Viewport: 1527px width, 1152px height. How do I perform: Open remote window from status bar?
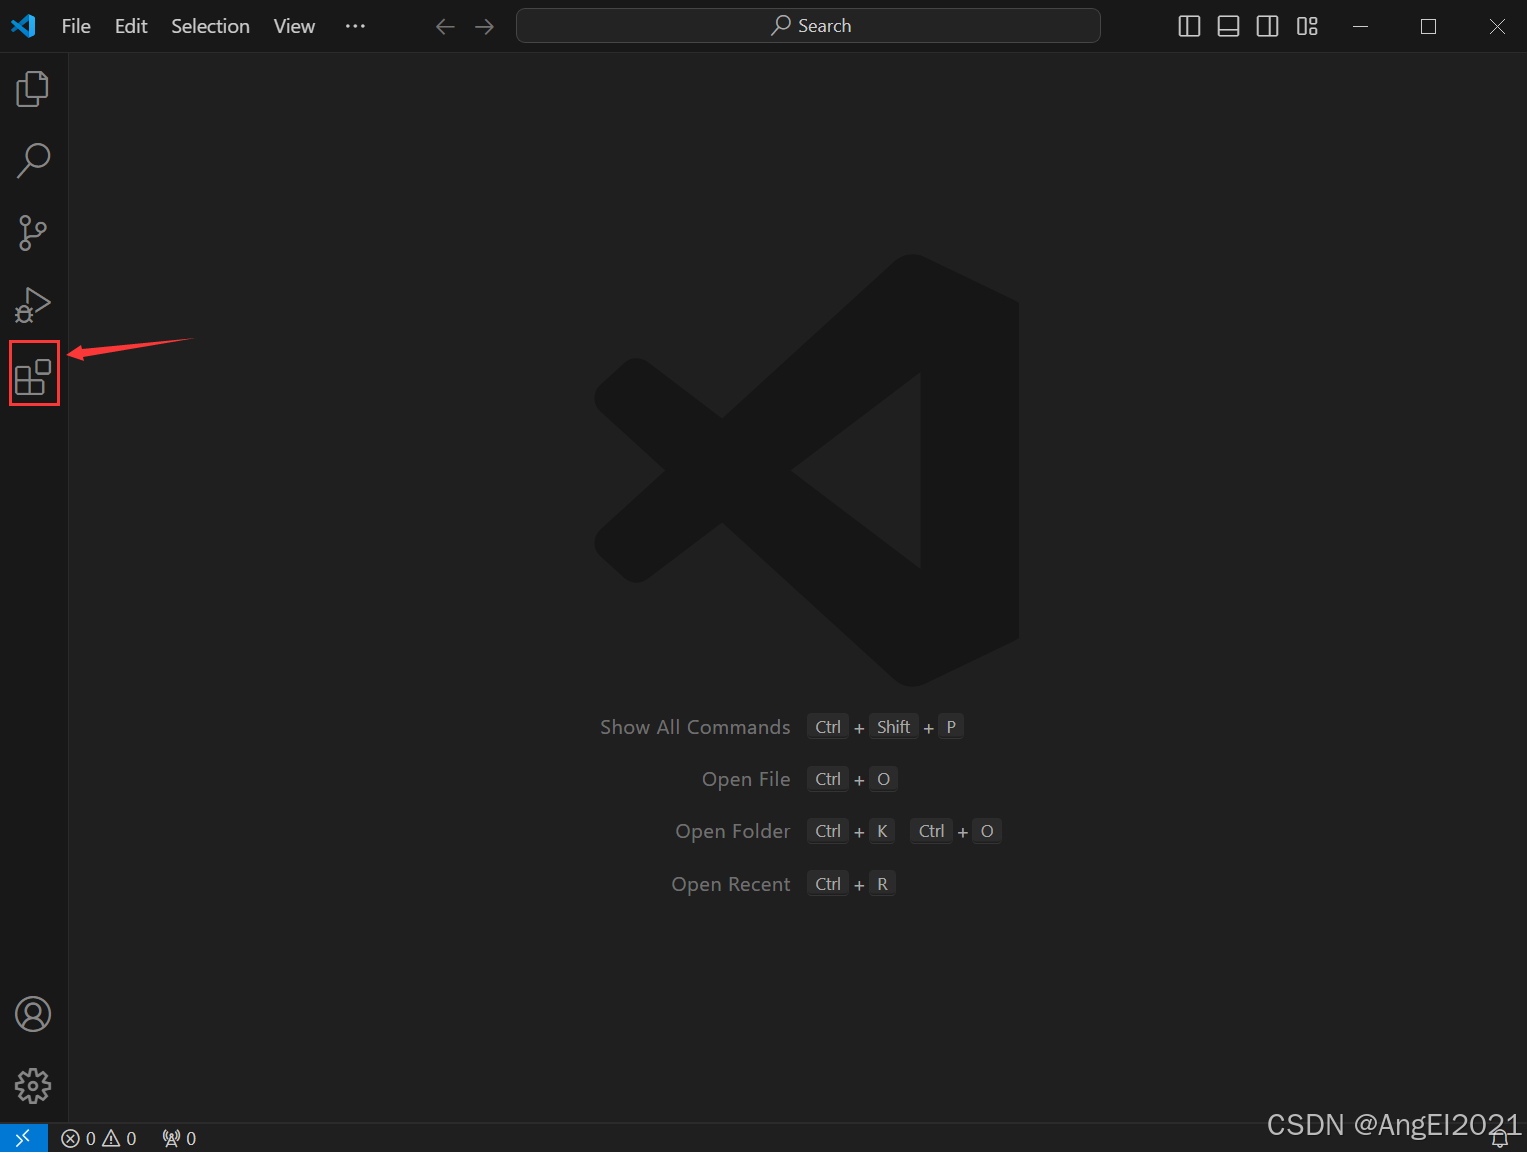coord(23,1138)
